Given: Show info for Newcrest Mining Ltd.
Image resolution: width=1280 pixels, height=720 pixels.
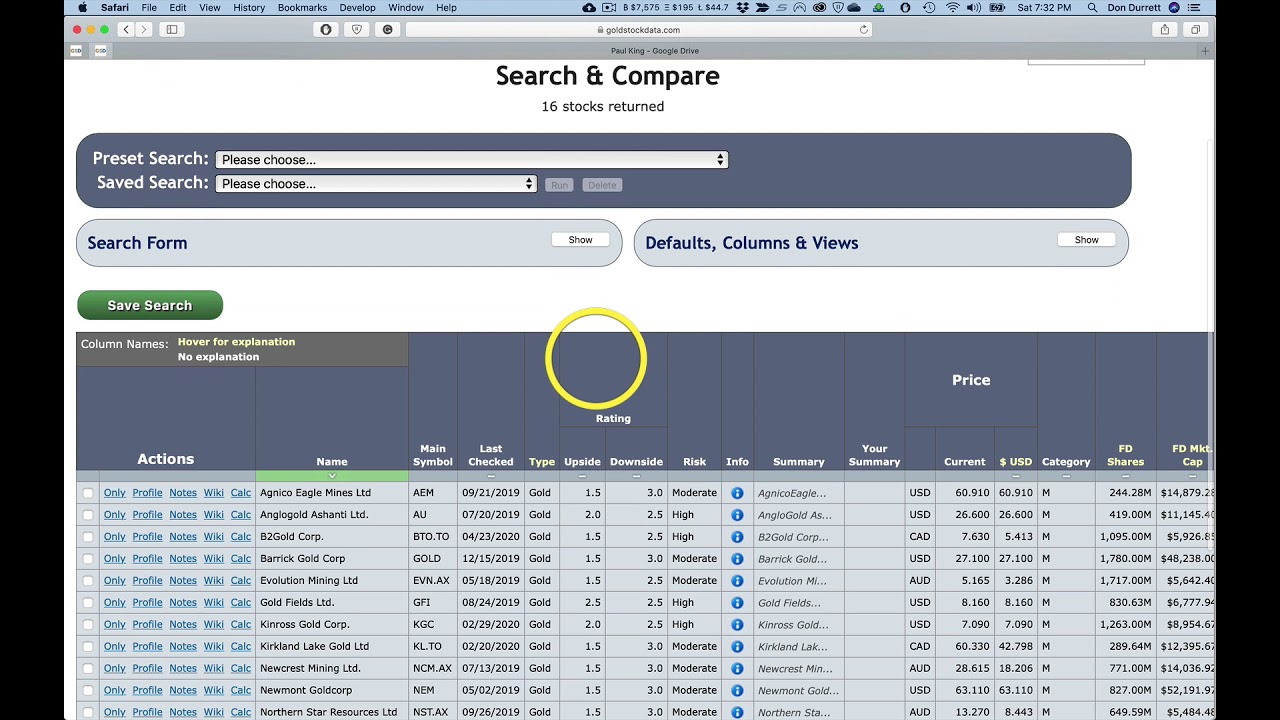Looking at the screenshot, I should click(x=737, y=669).
